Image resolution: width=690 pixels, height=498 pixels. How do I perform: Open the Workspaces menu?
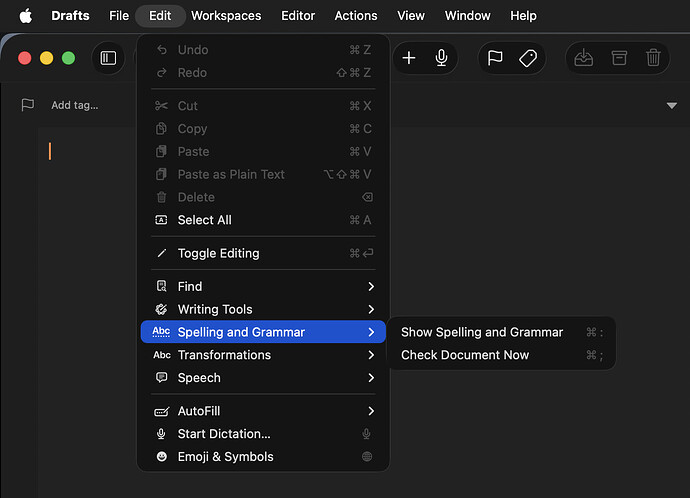click(226, 16)
